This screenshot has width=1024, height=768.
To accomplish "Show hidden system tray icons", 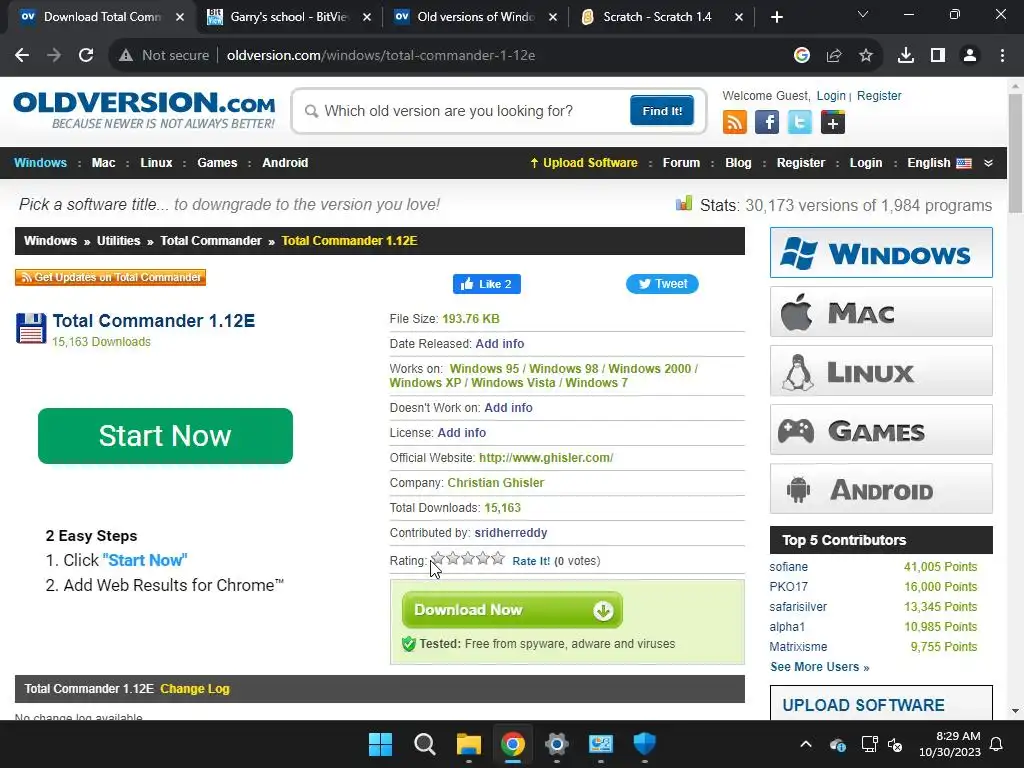I will [806, 744].
